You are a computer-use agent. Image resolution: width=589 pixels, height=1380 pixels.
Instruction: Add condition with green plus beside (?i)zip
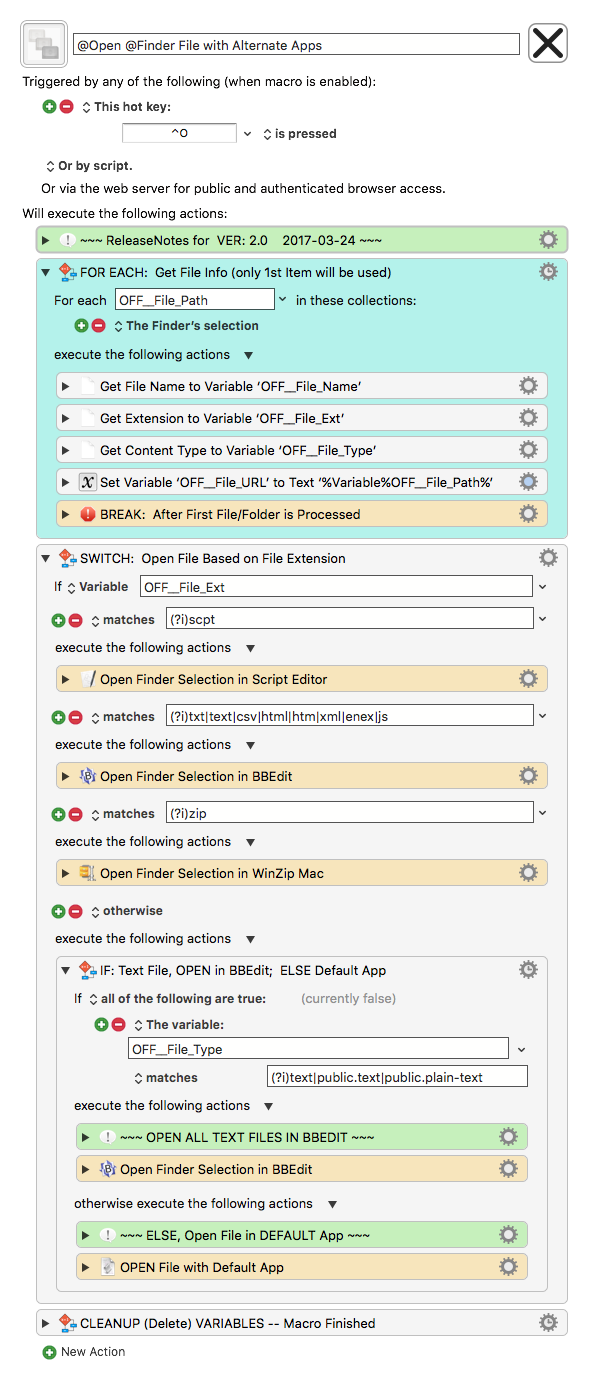[58, 814]
